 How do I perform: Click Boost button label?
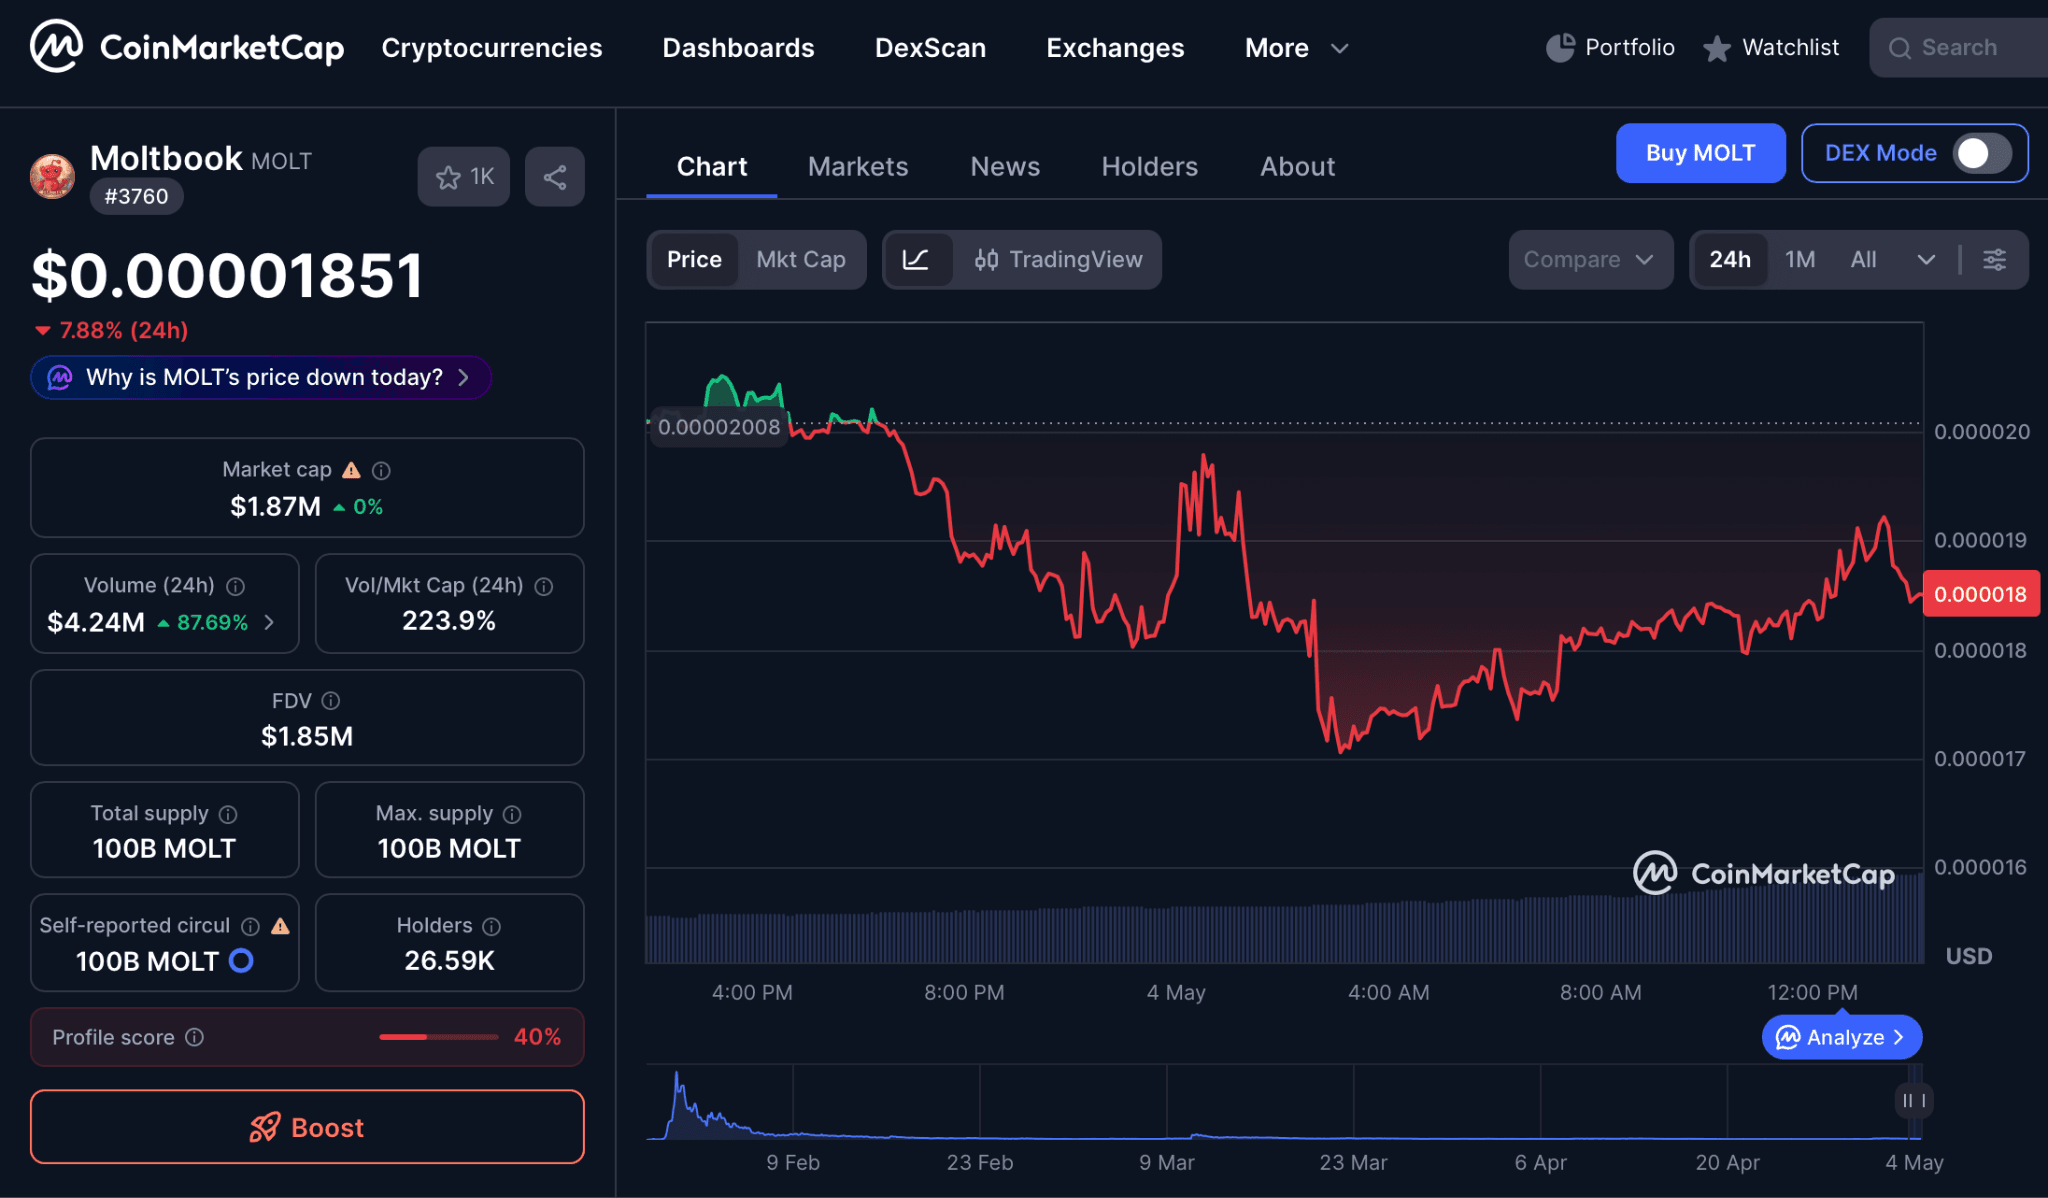[x=327, y=1128]
